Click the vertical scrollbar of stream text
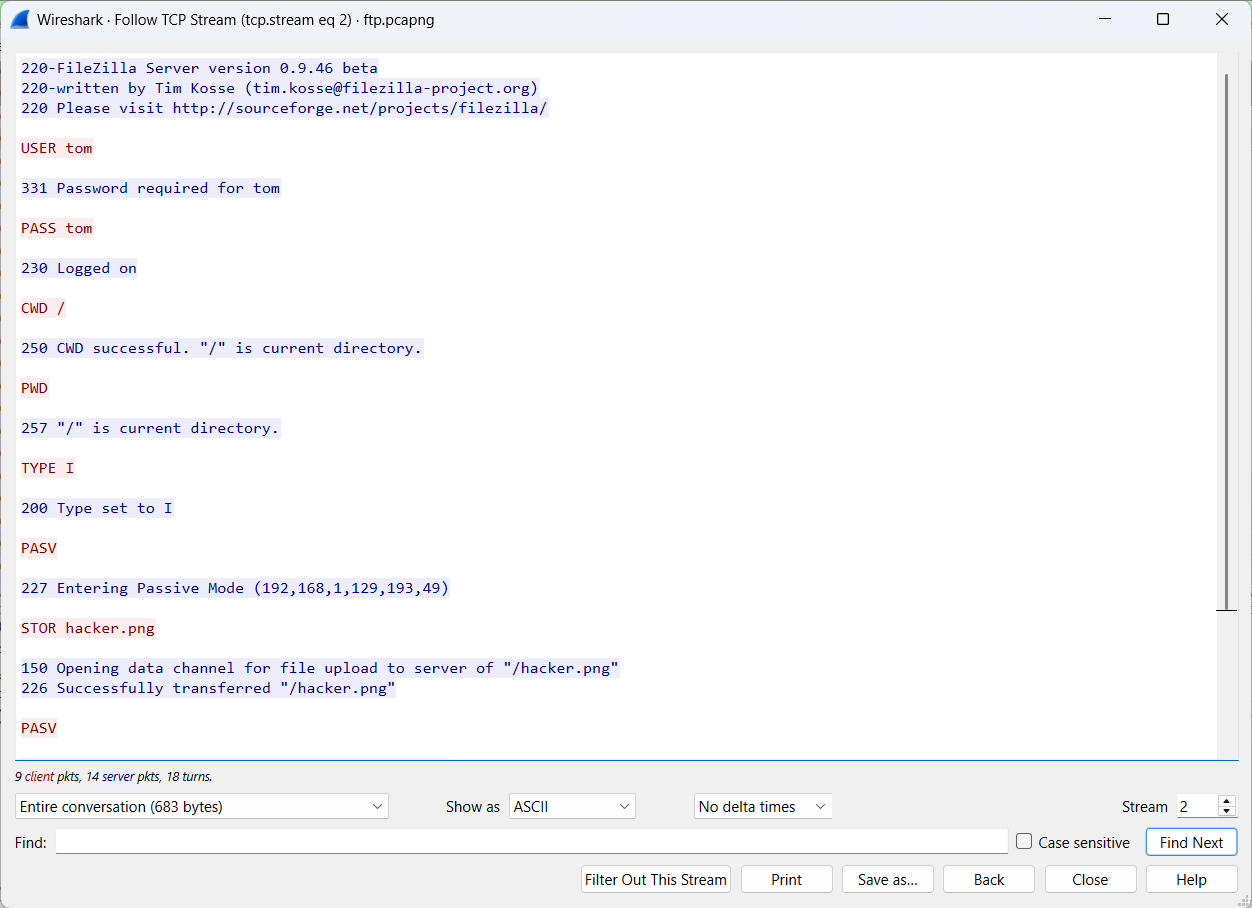 1227,340
